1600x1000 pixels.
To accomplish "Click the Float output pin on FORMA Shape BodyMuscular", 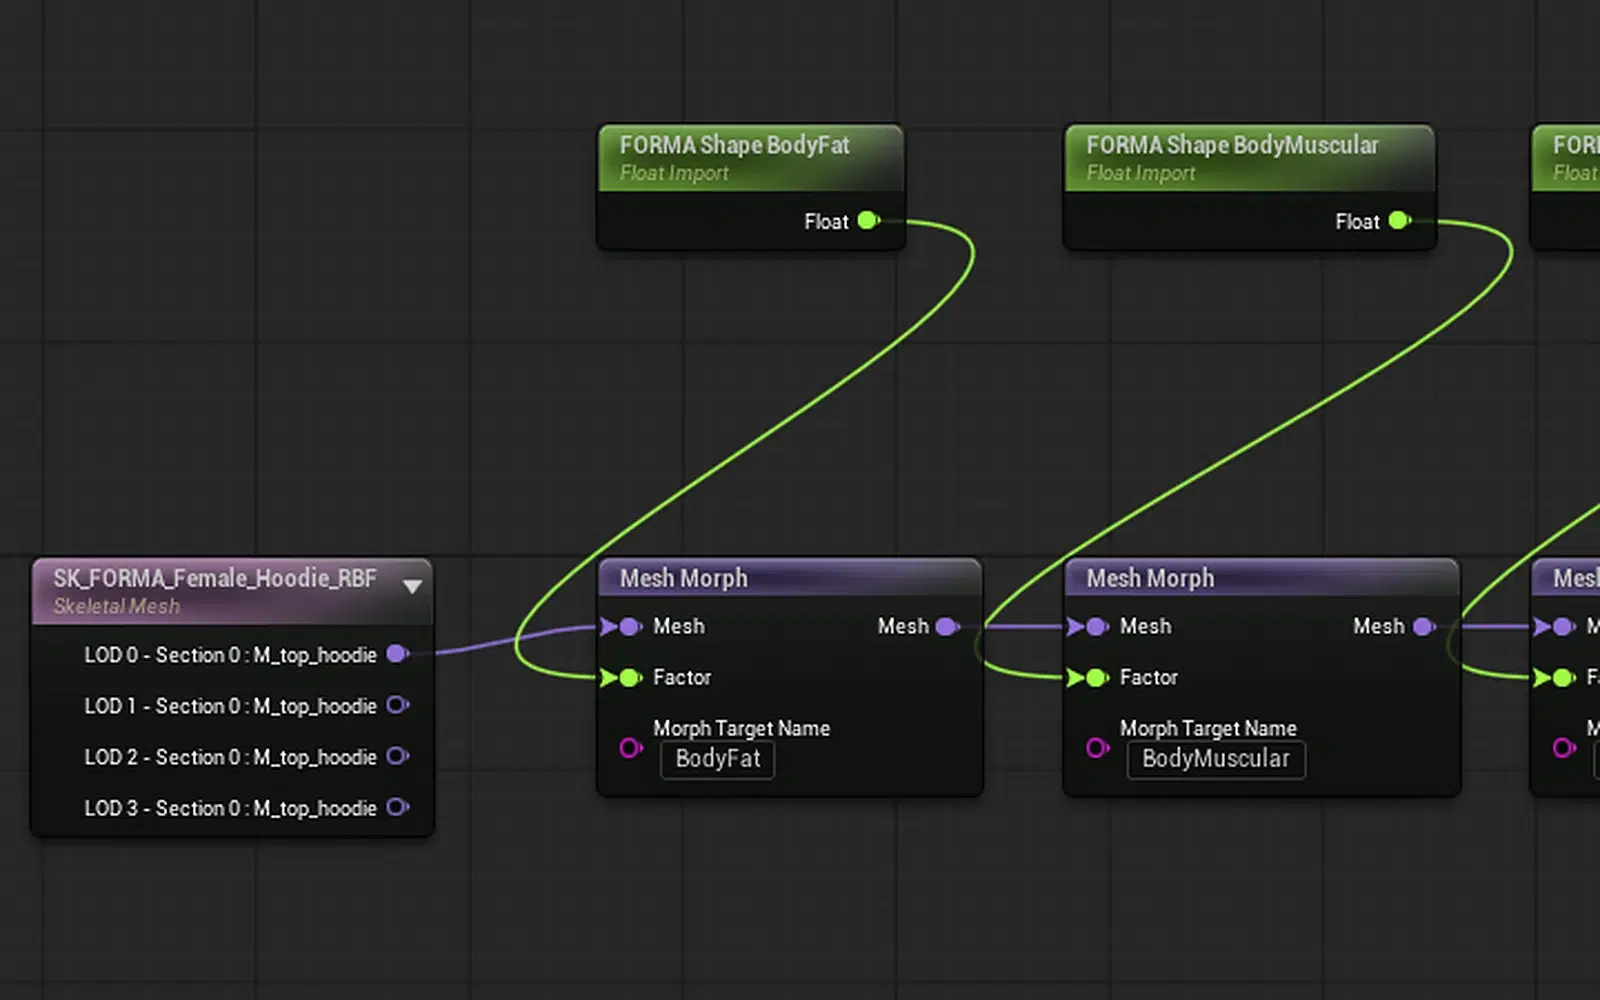I will click(x=1399, y=221).
